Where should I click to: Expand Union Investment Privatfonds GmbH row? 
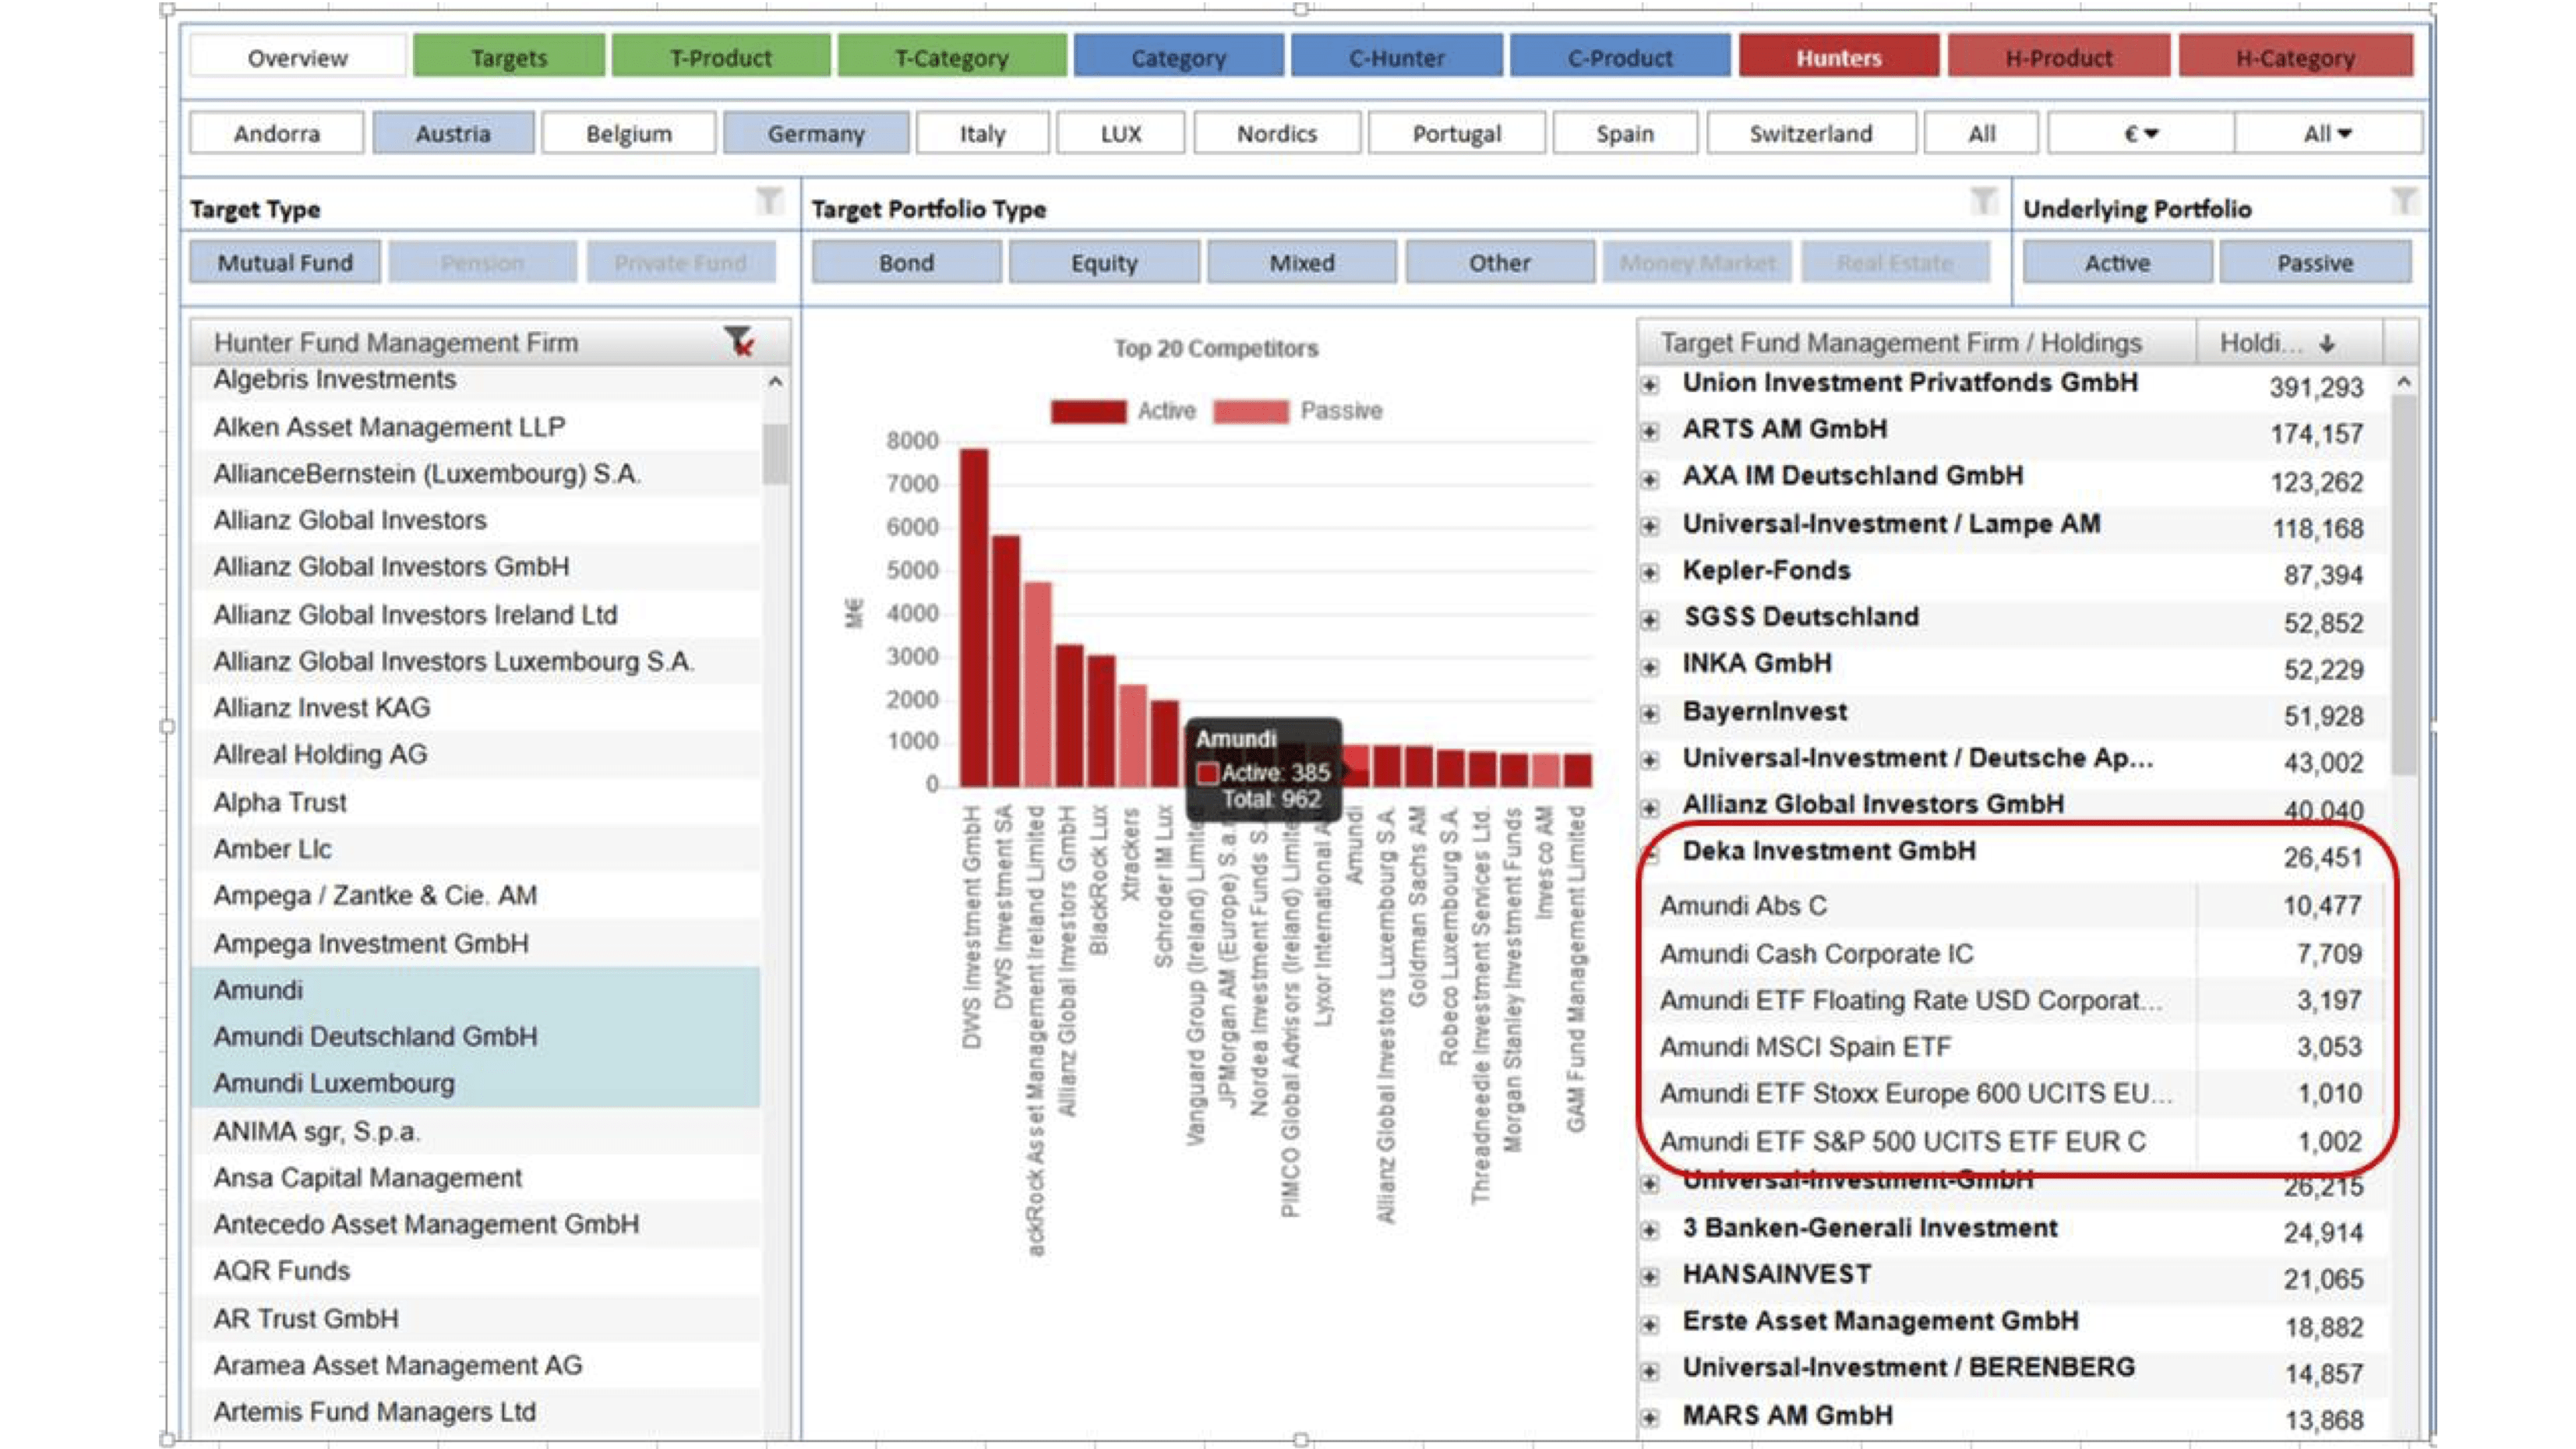tap(1651, 385)
